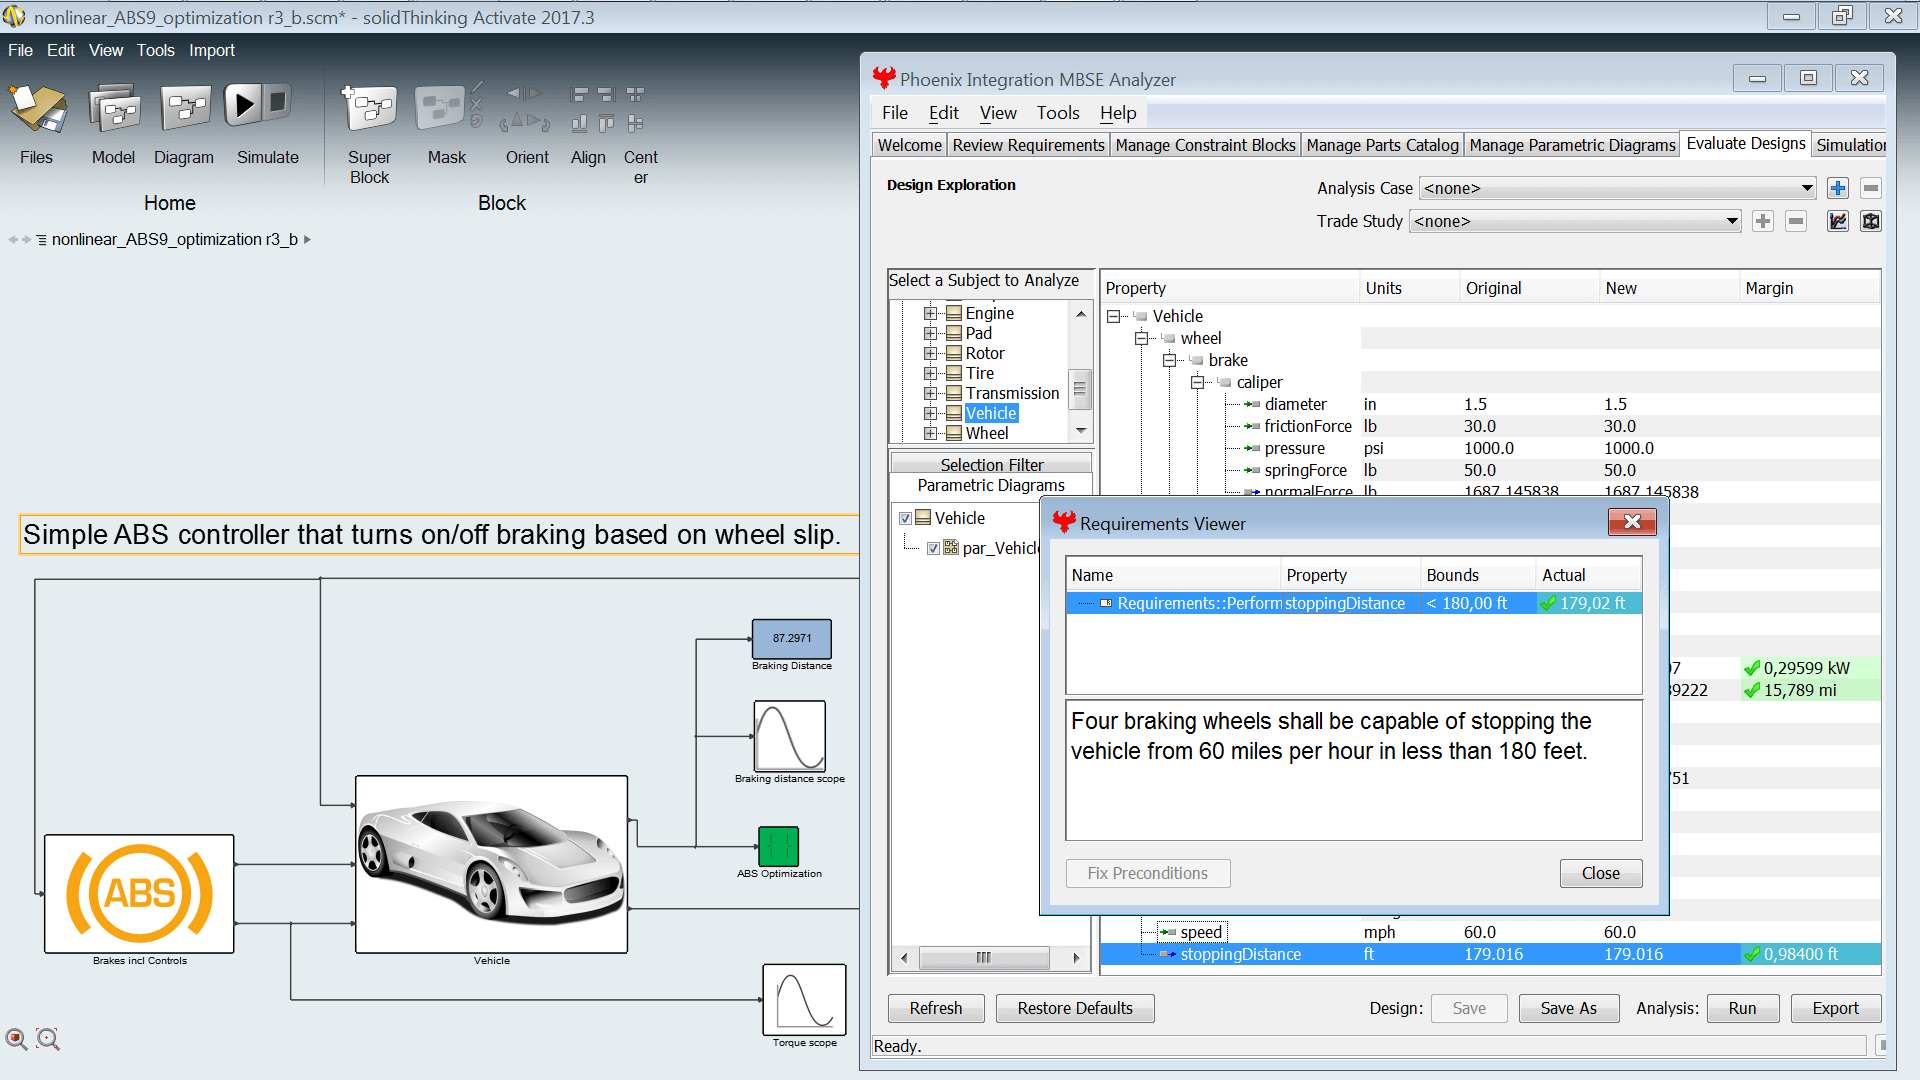The image size is (1920, 1080).
Task: Click the Center alignment icon
Action: 636,108
